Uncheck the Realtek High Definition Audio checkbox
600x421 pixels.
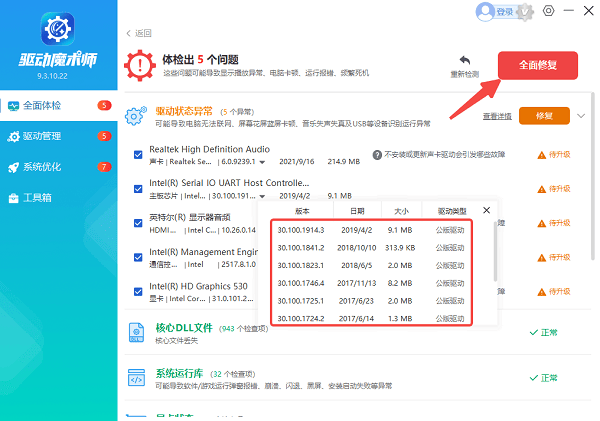pyautogui.click(x=139, y=155)
